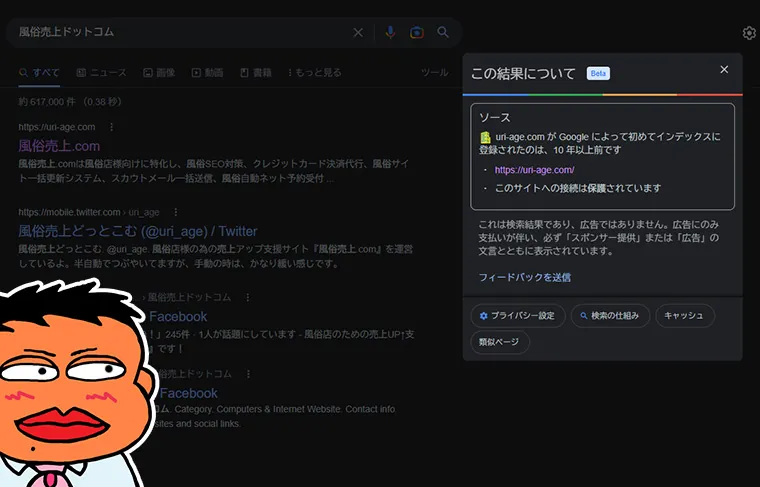
Task: Open the 類似ページ button
Action: point(499,342)
